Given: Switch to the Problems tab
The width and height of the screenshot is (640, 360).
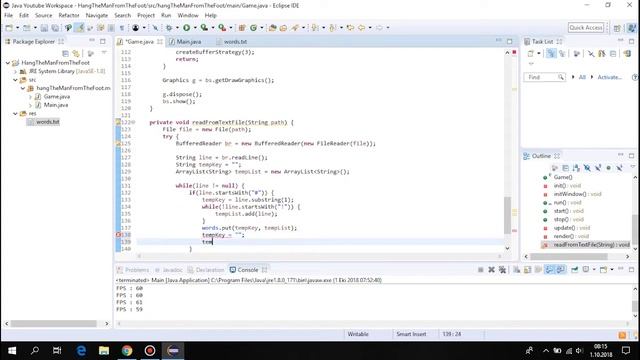Looking at the screenshot, I should [x=133, y=270].
